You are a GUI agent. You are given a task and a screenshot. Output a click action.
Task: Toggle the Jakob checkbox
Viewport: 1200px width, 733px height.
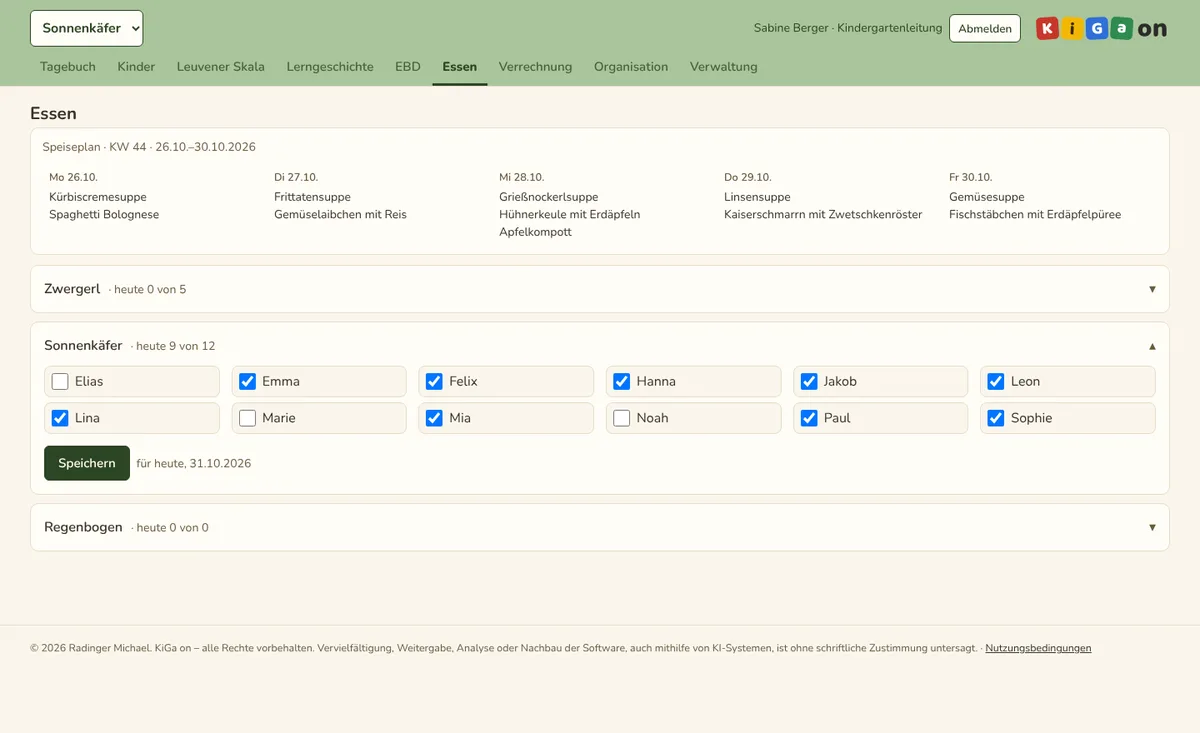(808, 381)
